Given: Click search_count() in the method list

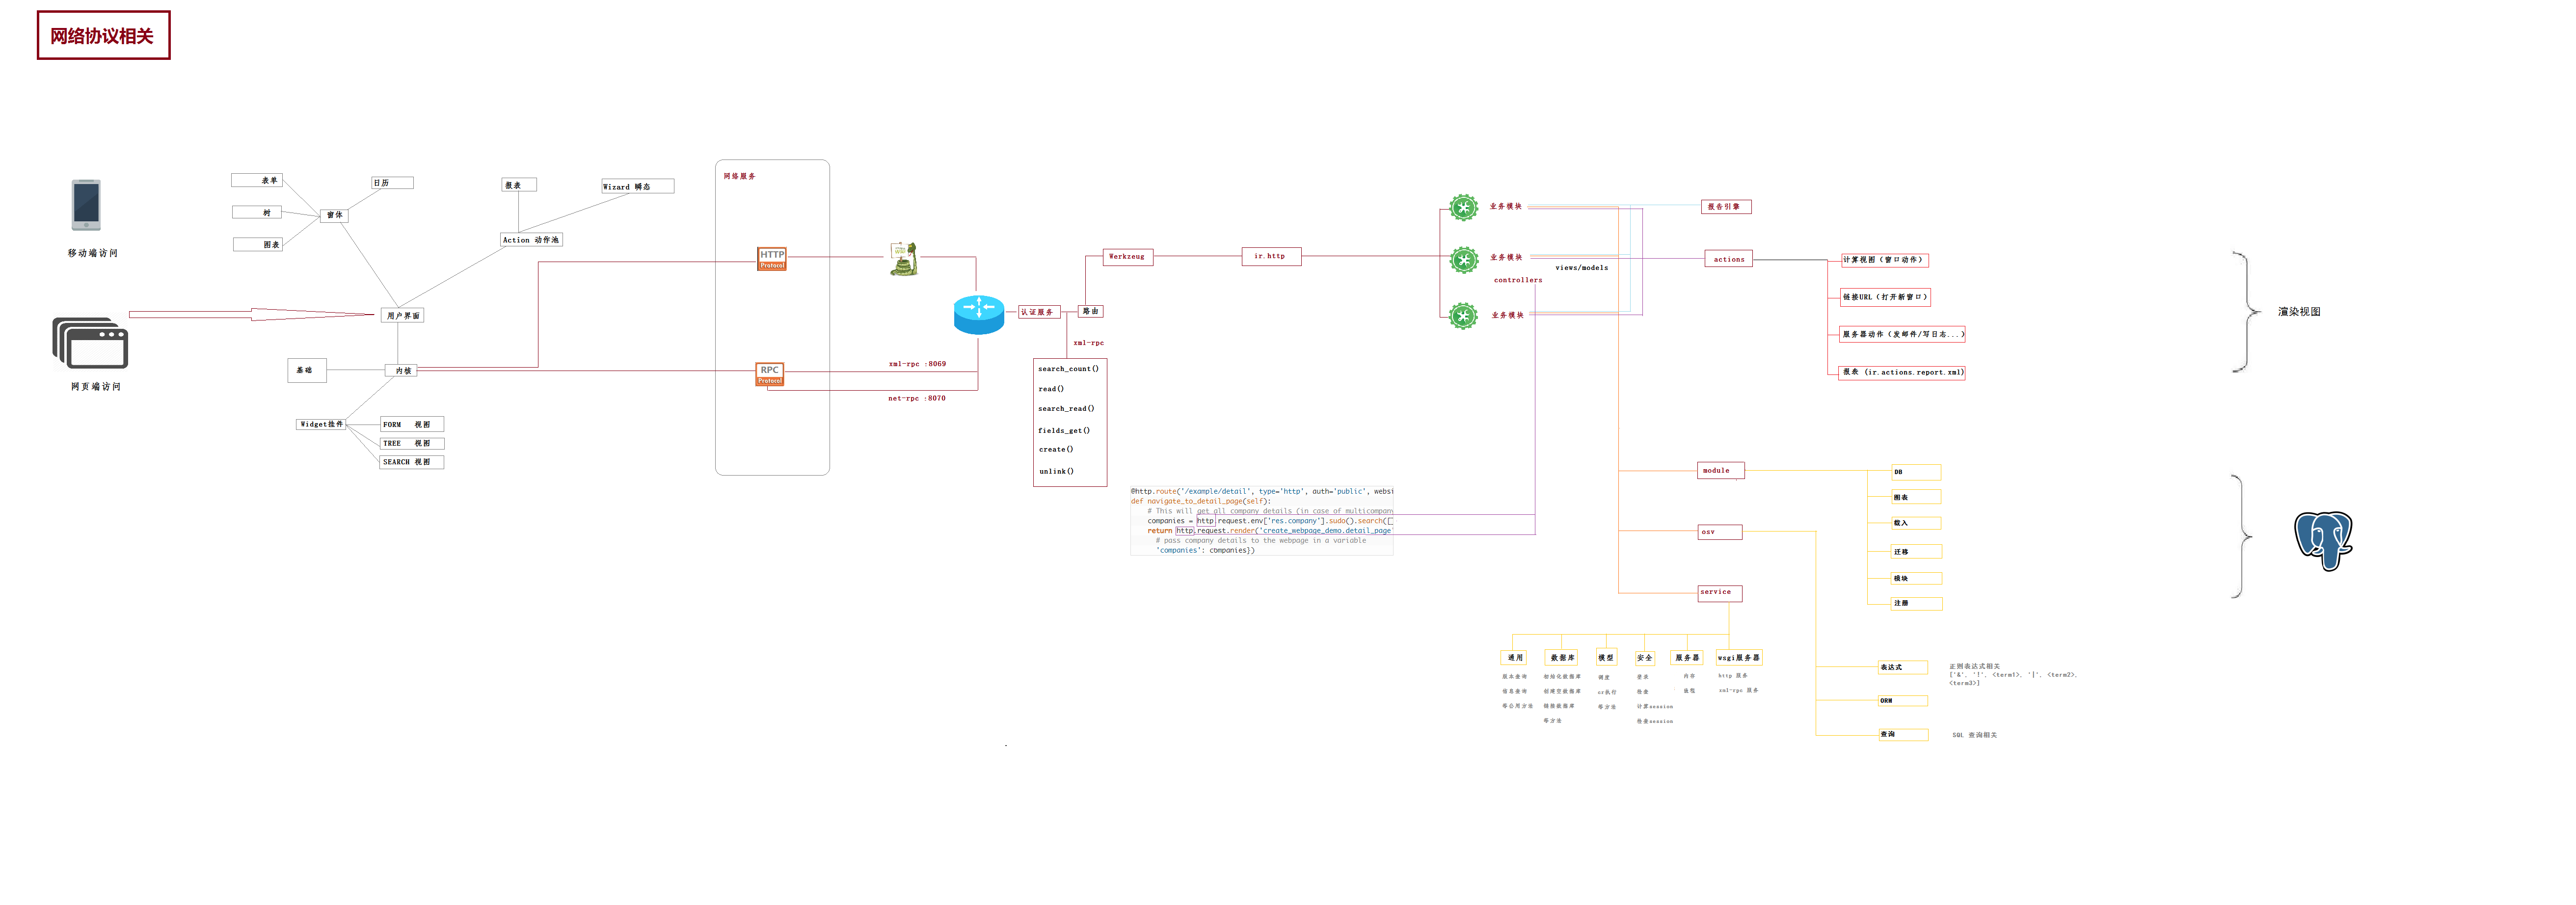Looking at the screenshot, I should point(1068,369).
